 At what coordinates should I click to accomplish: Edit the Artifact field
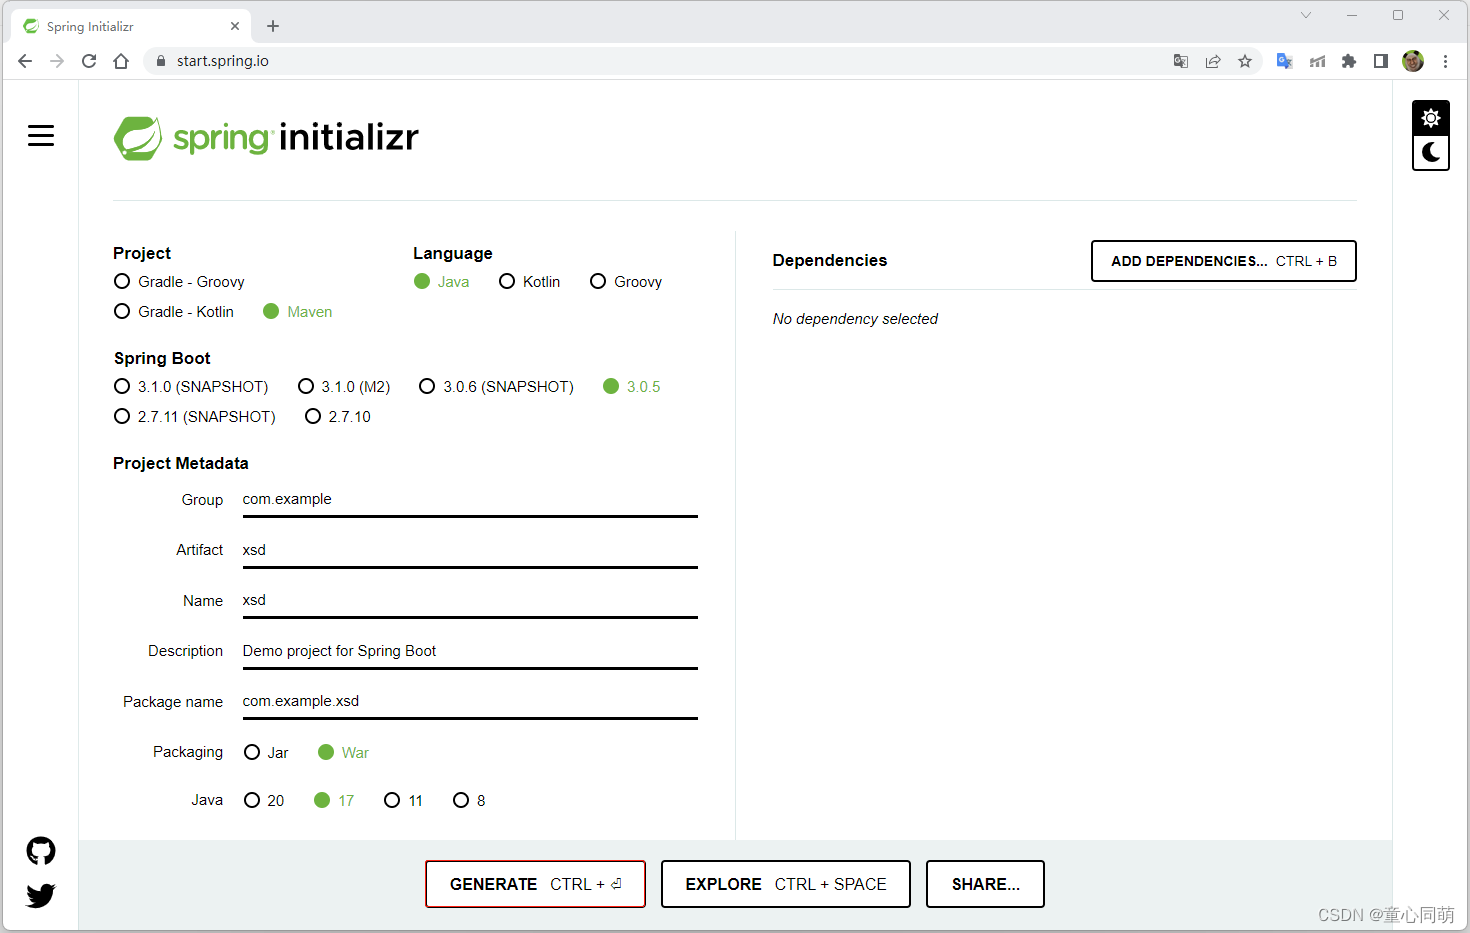coord(470,551)
